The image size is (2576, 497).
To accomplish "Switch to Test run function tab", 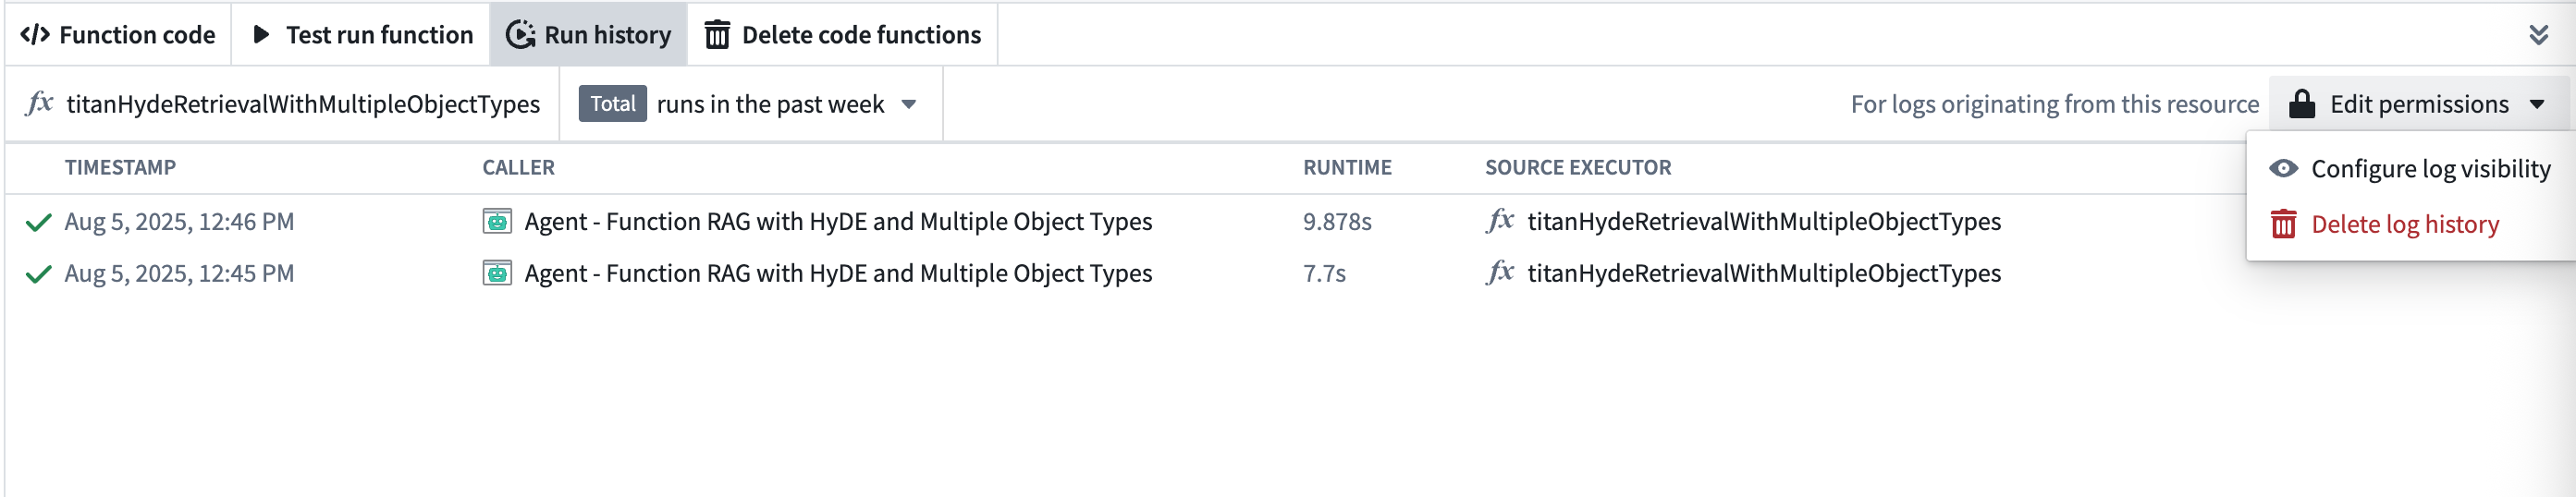I will [361, 35].
